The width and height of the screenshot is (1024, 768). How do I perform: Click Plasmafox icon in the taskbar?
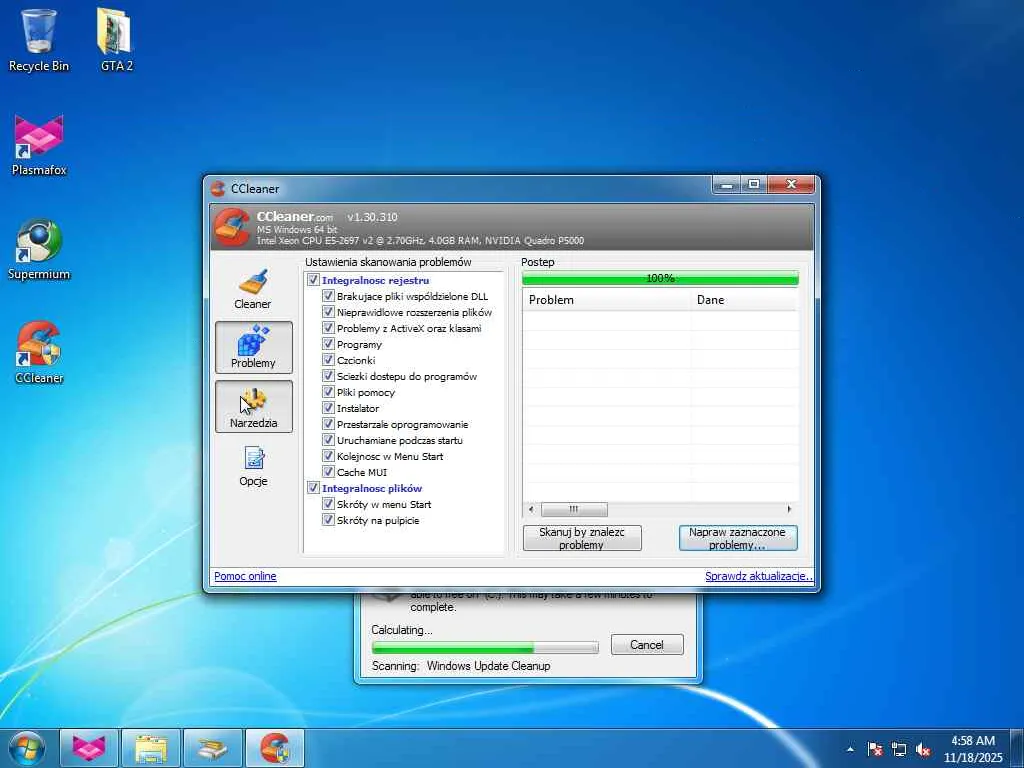[x=89, y=748]
